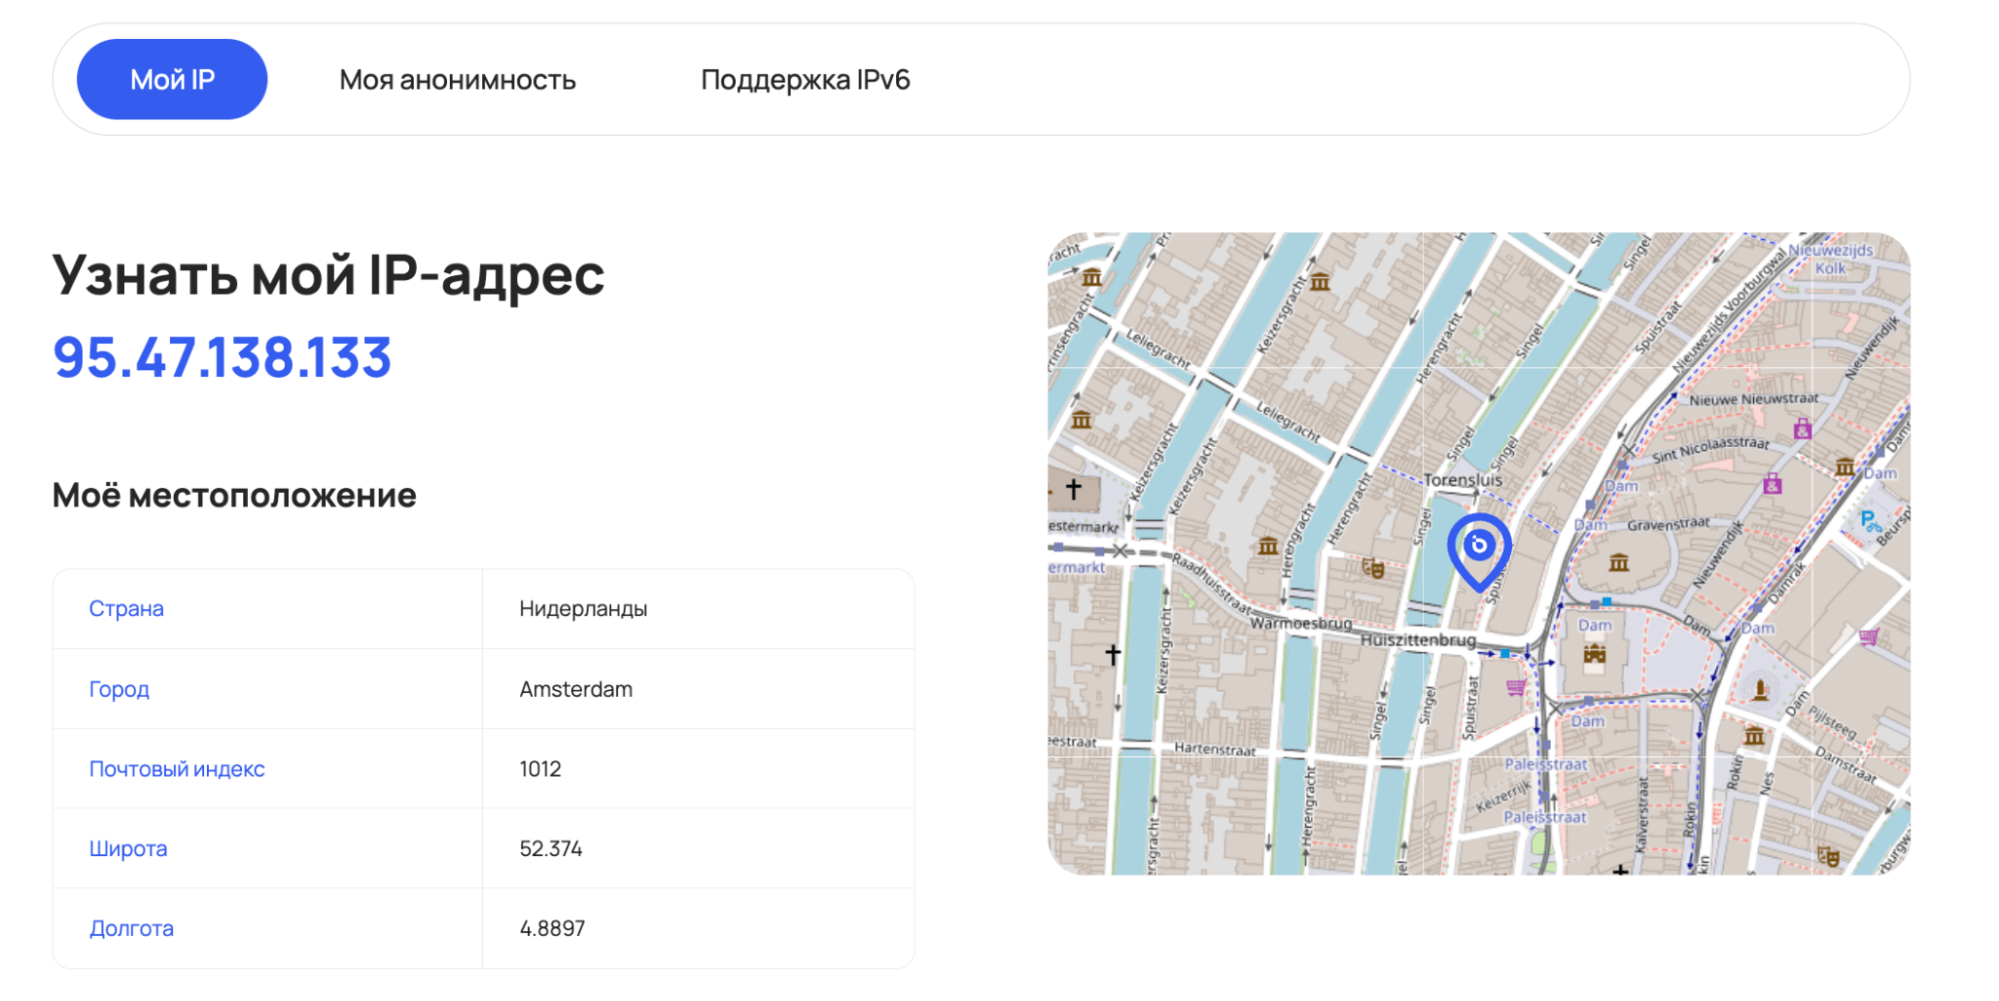
Task: Click the church cross icon at Westermarkt
Action: tap(1074, 489)
